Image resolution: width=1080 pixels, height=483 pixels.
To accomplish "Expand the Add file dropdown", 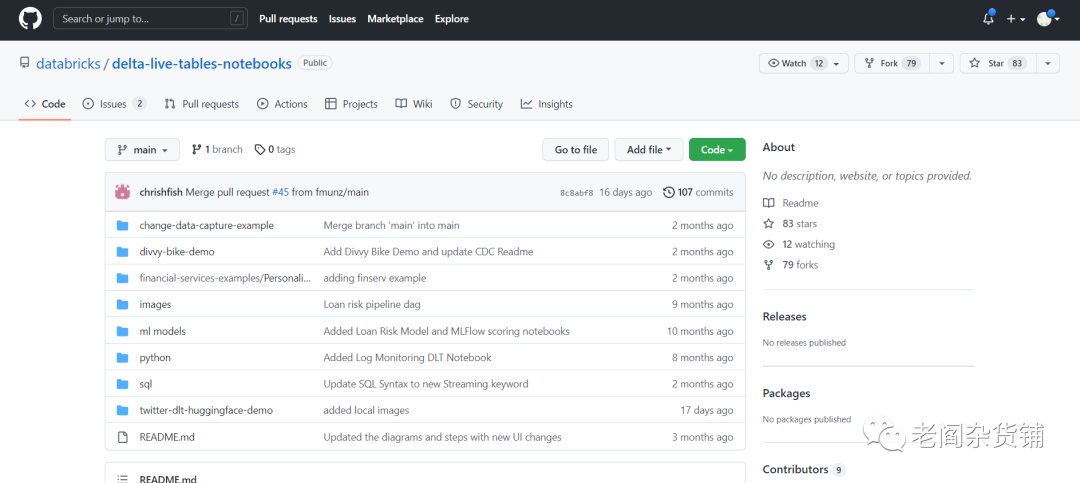I will [x=649, y=150].
